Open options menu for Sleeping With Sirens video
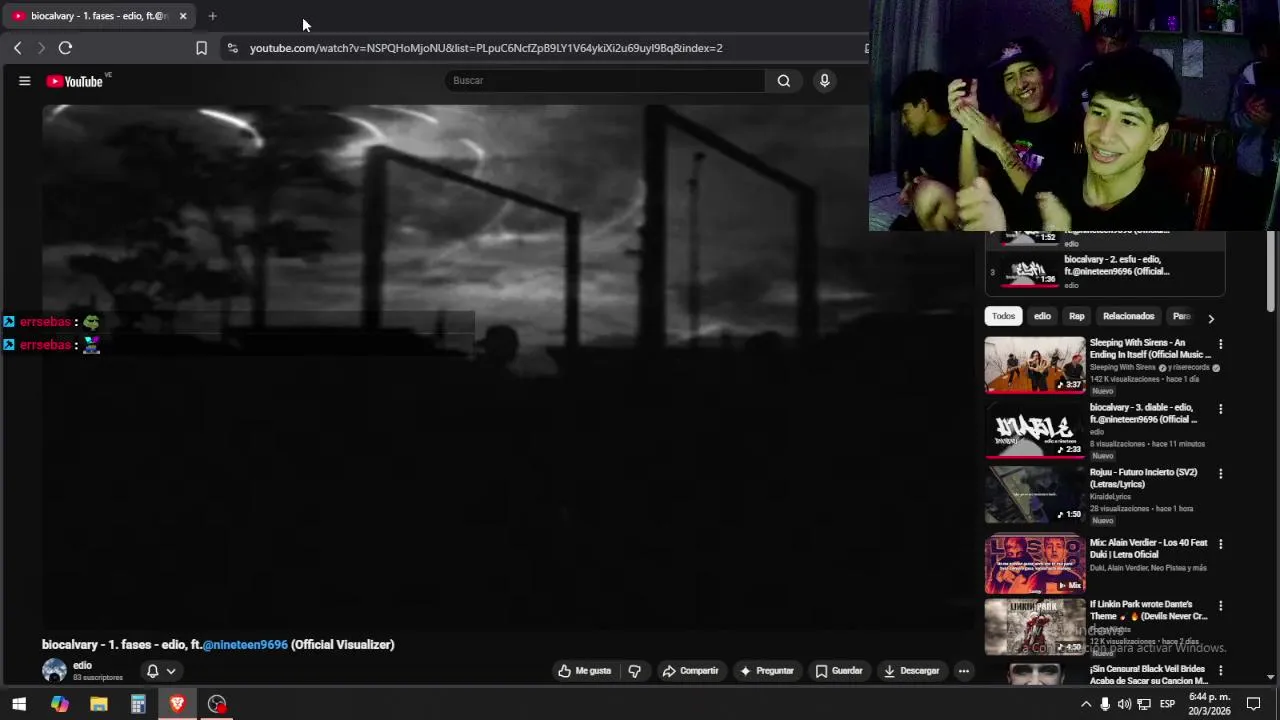The width and height of the screenshot is (1280, 720). tap(1220, 344)
